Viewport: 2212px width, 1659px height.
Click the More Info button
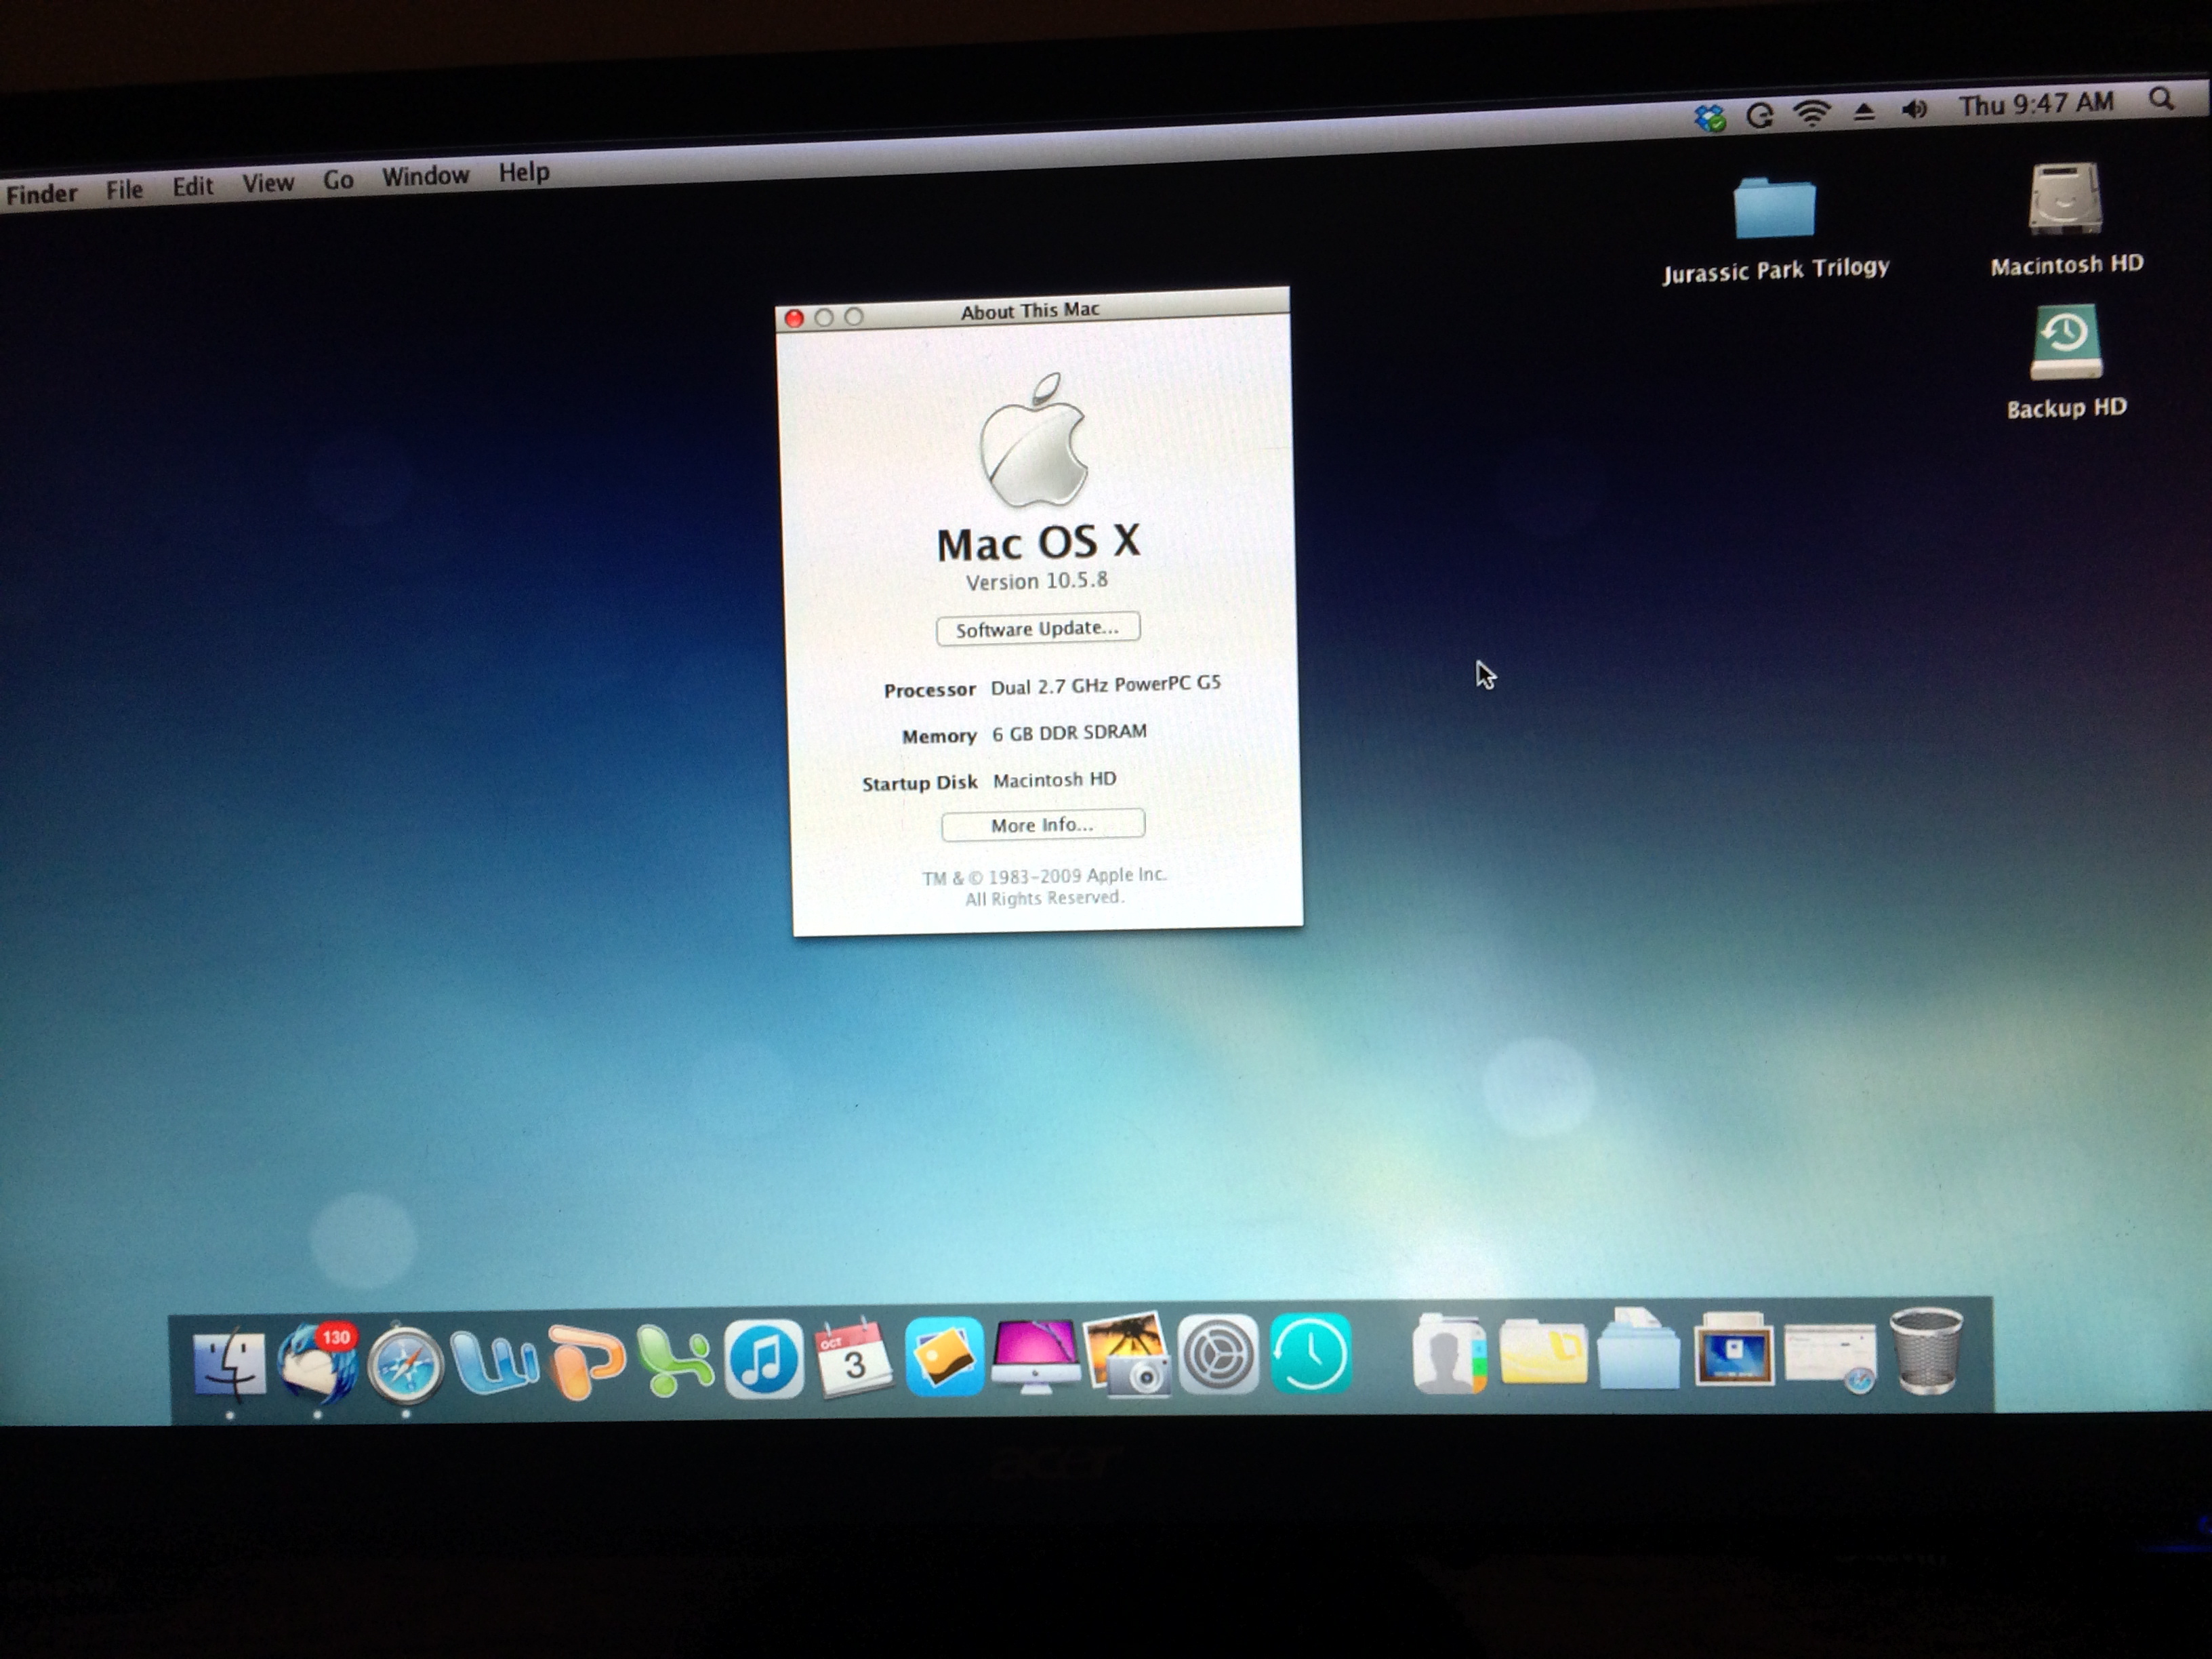1042,825
